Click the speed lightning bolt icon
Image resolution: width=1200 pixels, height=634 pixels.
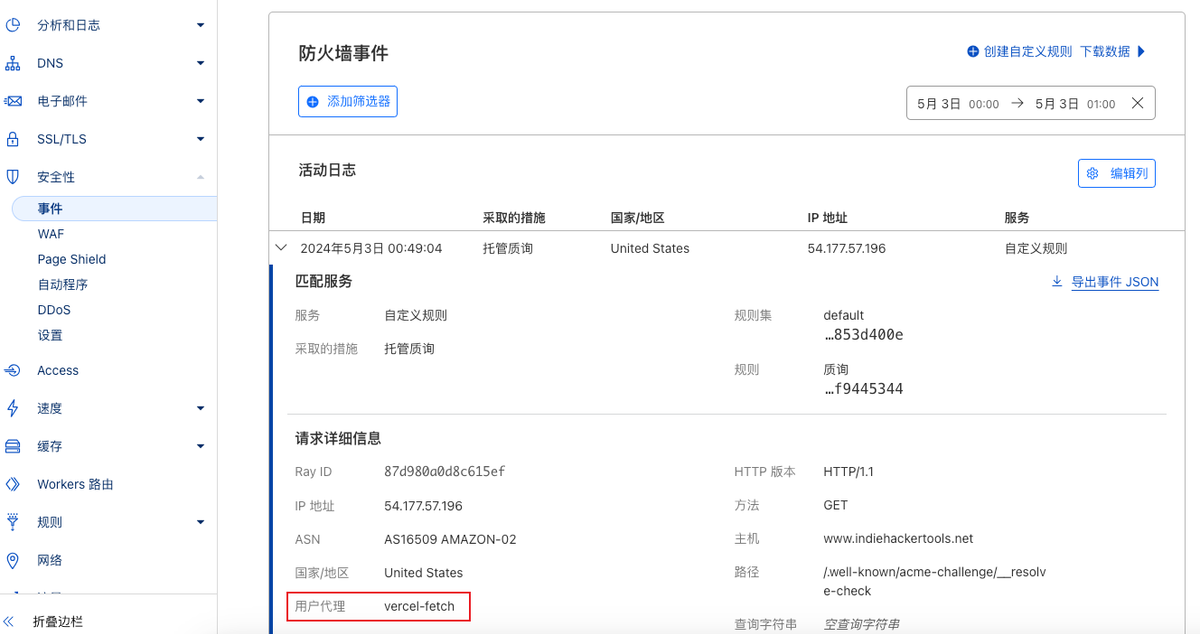click(x=13, y=408)
